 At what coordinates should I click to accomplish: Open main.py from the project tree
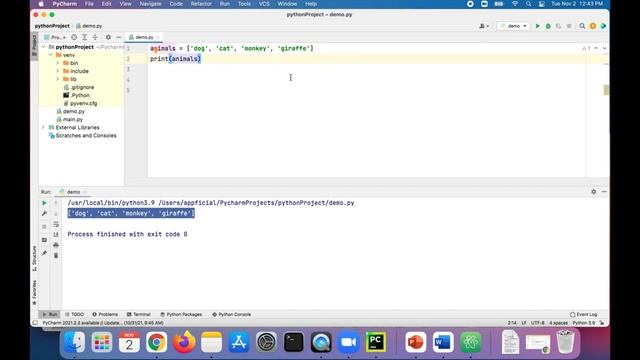click(x=70, y=120)
